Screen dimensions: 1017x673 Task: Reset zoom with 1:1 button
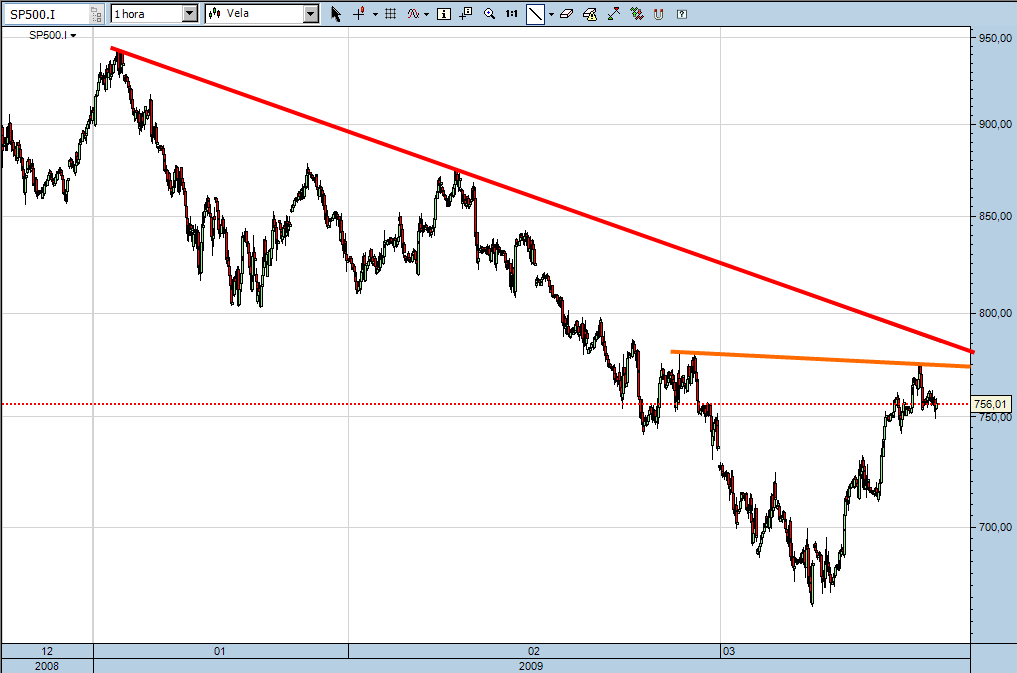pyautogui.click(x=512, y=14)
